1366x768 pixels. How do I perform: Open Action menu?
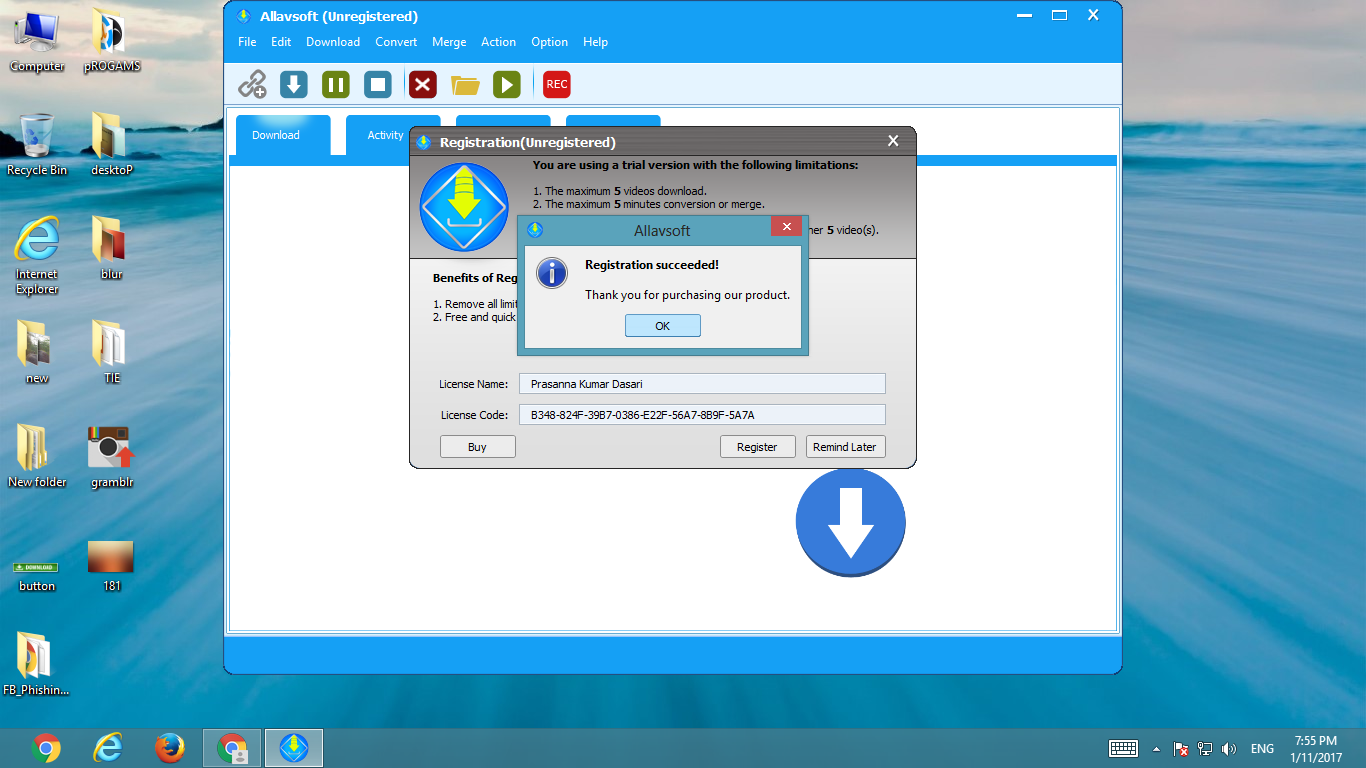498,42
